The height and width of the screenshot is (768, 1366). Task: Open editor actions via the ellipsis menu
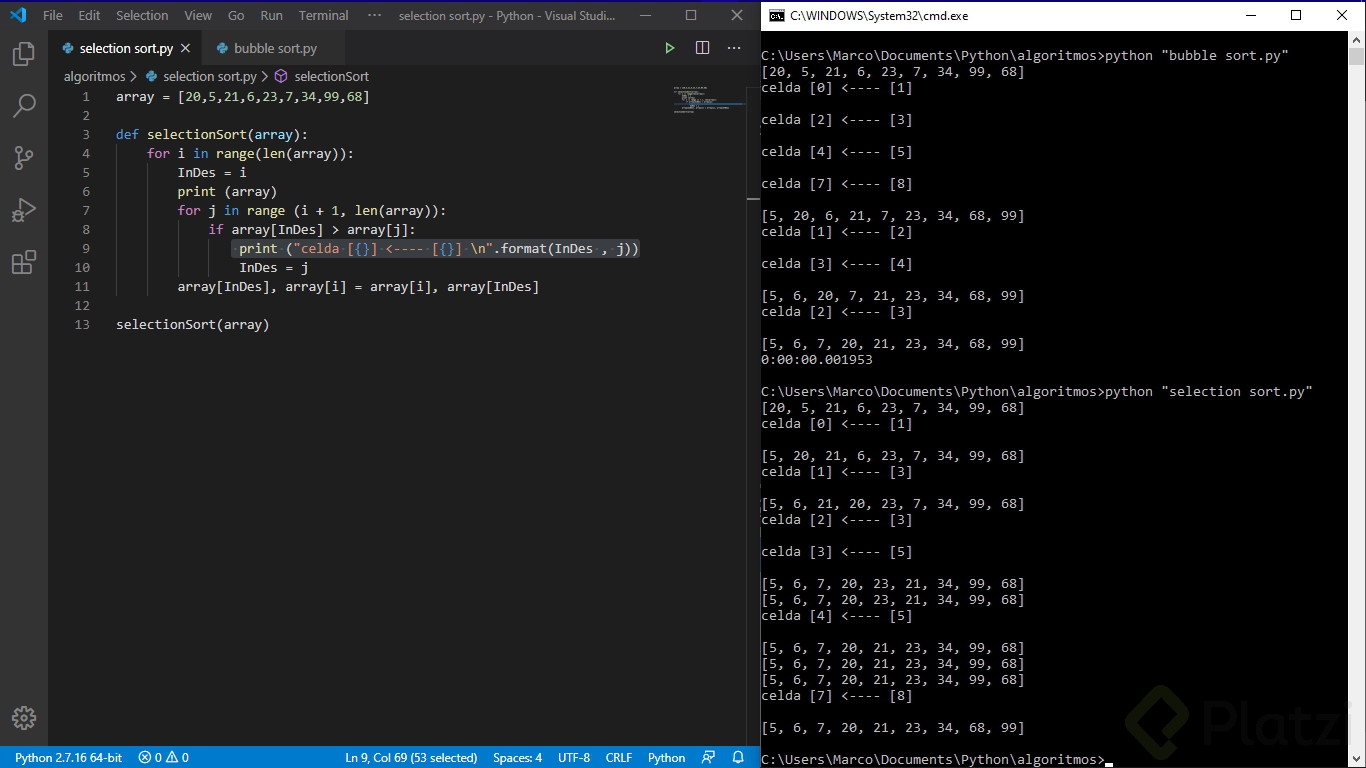pyautogui.click(x=734, y=47)
